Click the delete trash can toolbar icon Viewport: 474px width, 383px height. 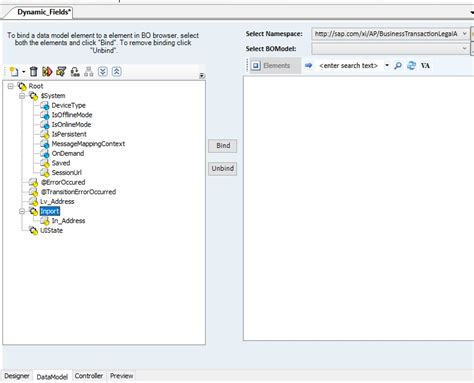[x=34, y=72]
